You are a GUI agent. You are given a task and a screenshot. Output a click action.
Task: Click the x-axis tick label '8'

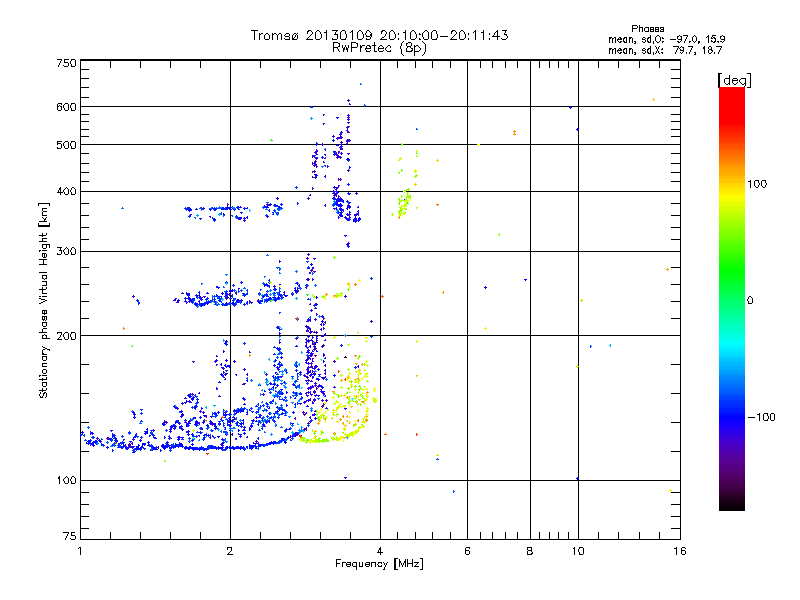click(530, 551)
